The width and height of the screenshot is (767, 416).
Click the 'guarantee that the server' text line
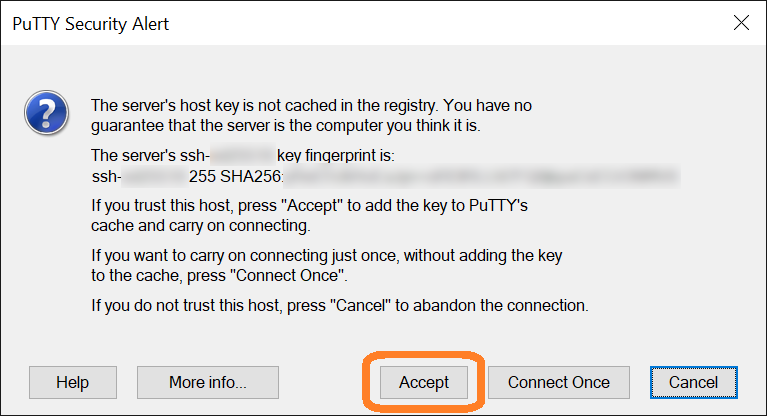[x=286, y=126]
